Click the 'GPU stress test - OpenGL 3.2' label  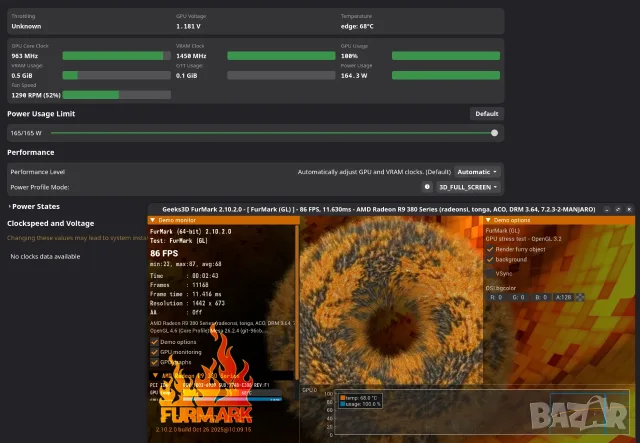point(524,239)
